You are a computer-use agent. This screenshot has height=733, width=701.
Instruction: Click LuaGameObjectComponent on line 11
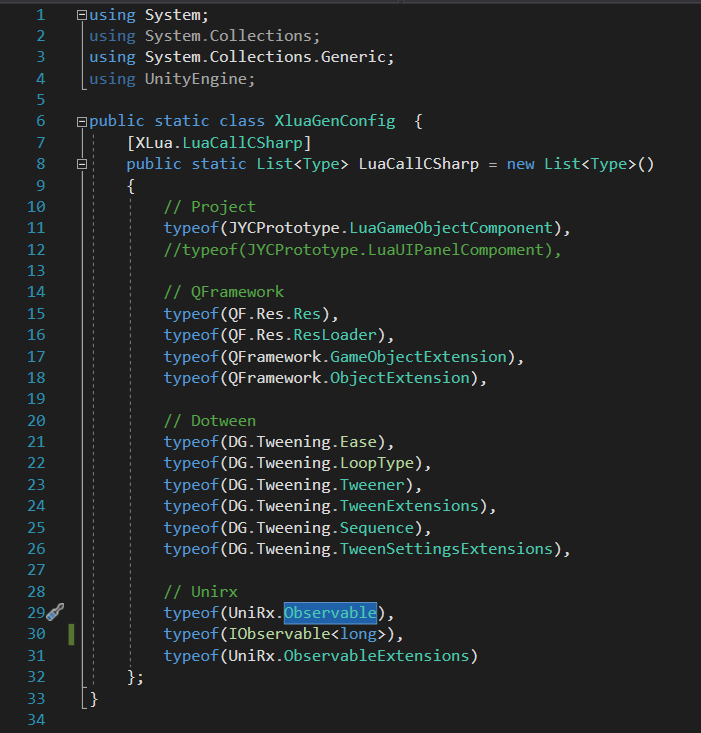click(x=451, y=228)
